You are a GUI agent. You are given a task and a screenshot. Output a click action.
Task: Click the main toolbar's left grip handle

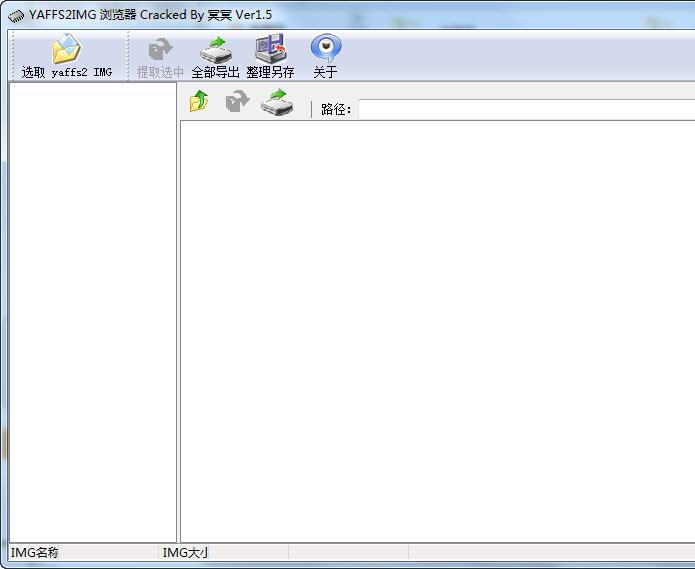coord(12,56)
